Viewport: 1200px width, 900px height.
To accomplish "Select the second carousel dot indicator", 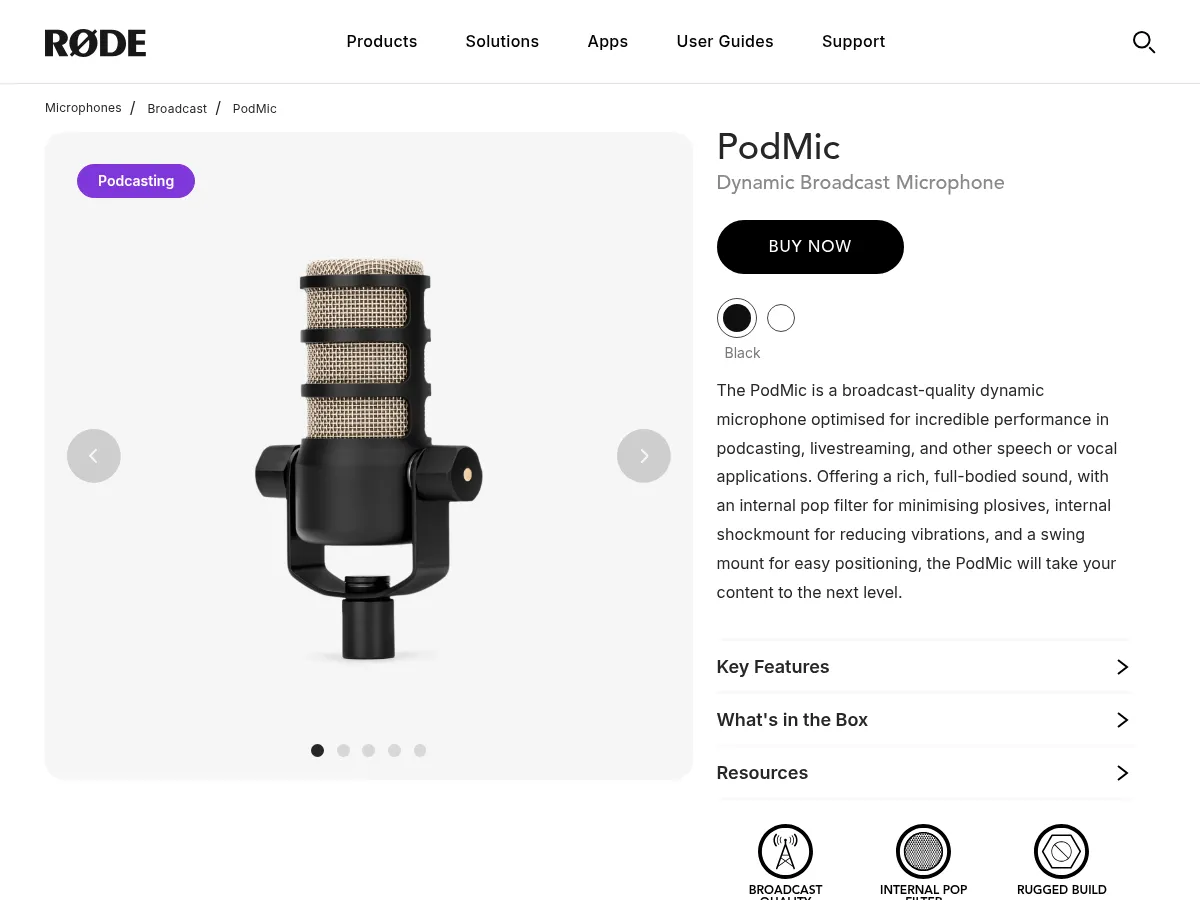I will 343,750.
